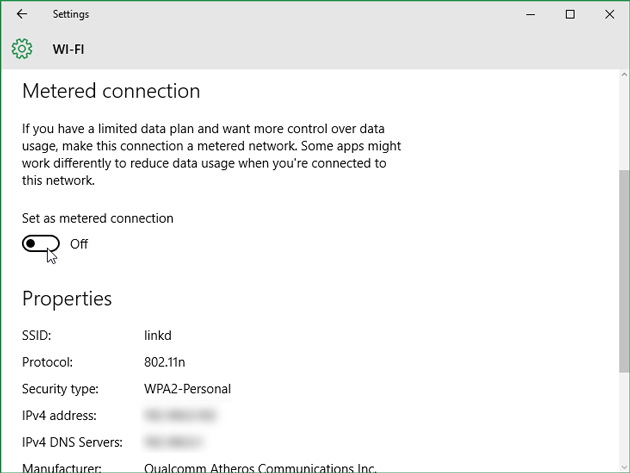This screenshot has width=630, height=473.
Task: Close the Settings window
Action: tap(609, 14)
